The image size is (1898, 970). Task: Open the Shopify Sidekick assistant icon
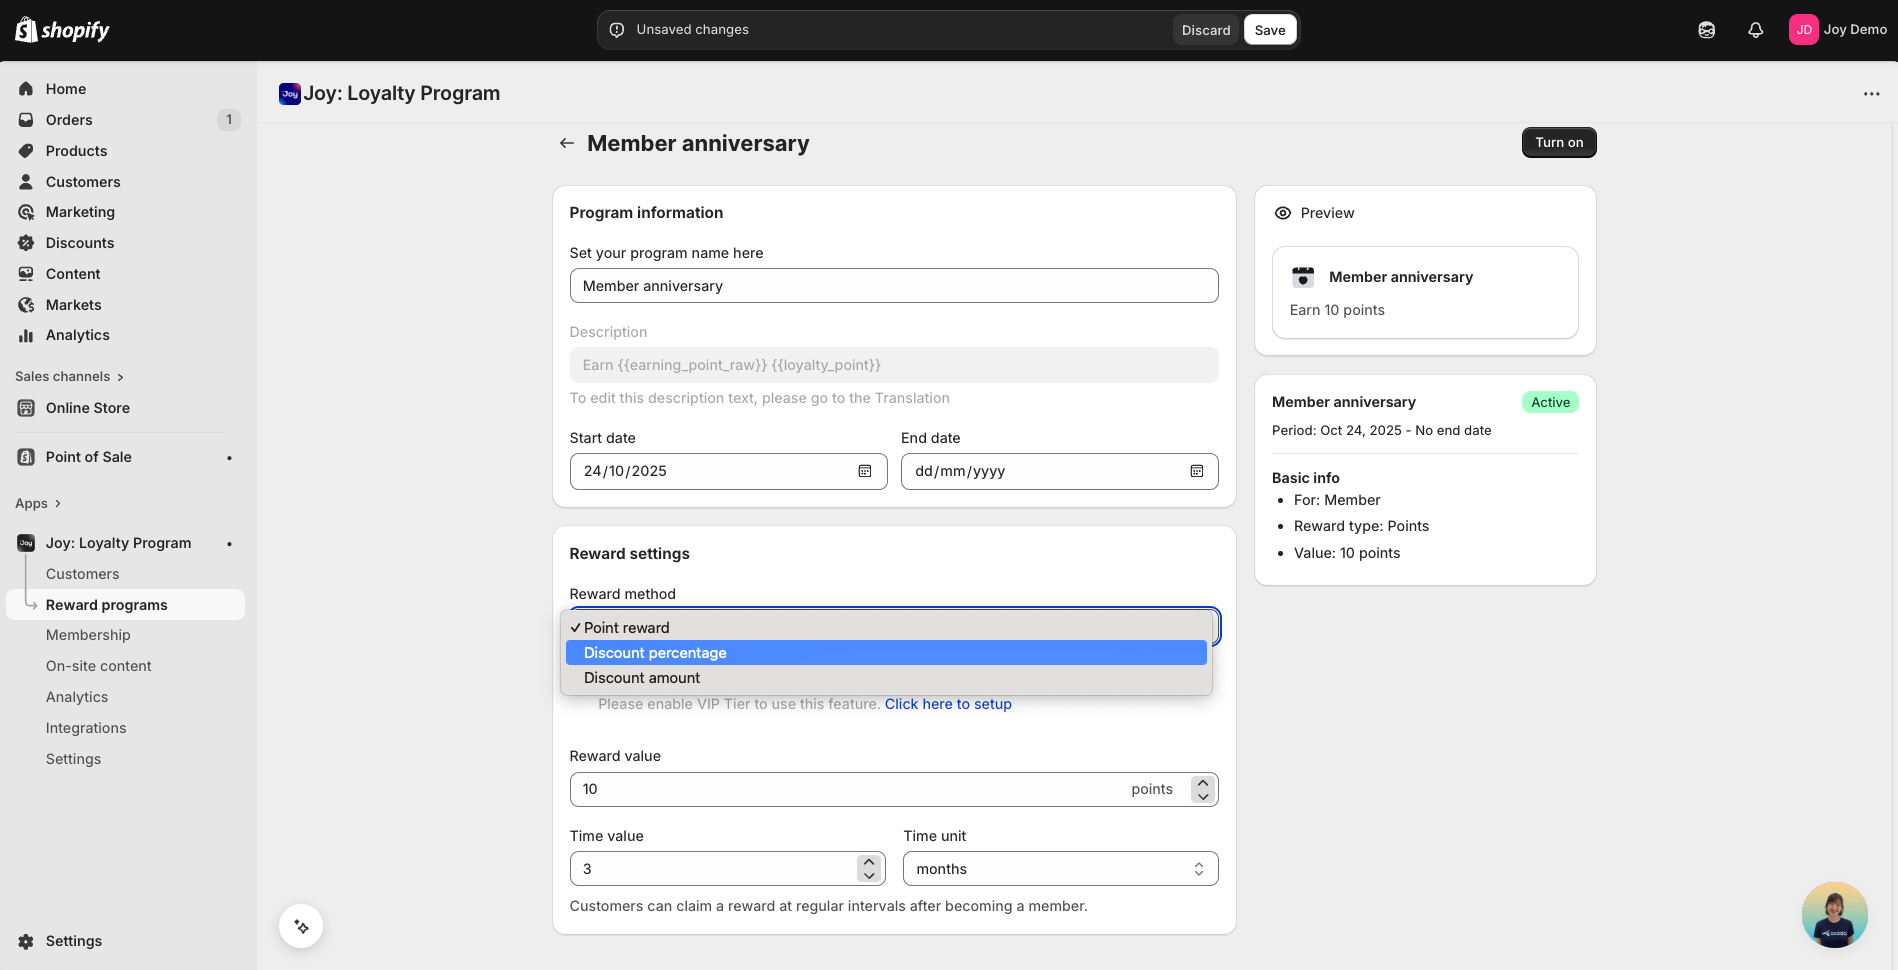1706,30
